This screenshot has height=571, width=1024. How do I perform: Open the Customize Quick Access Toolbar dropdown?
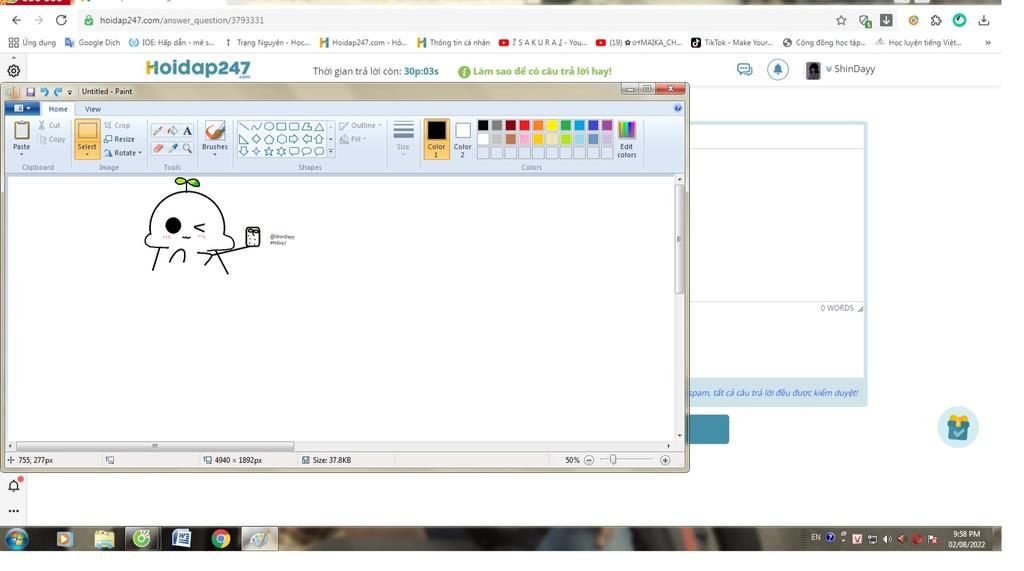pos(70,92)
